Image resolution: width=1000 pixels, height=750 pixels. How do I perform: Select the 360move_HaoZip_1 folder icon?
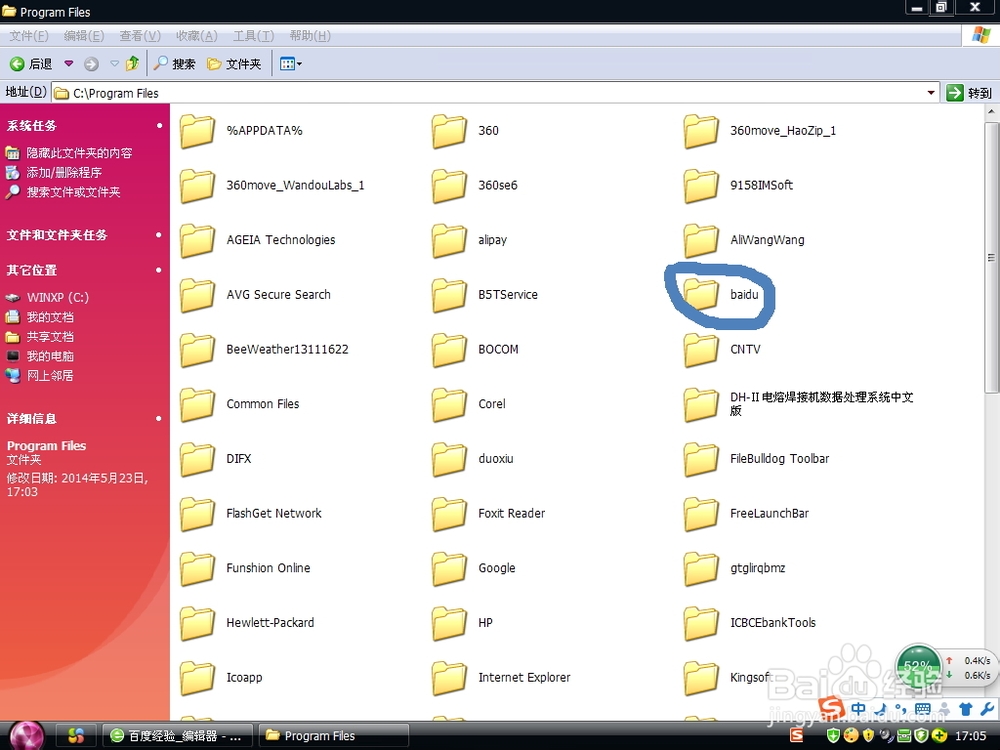(x=701, y=131)
